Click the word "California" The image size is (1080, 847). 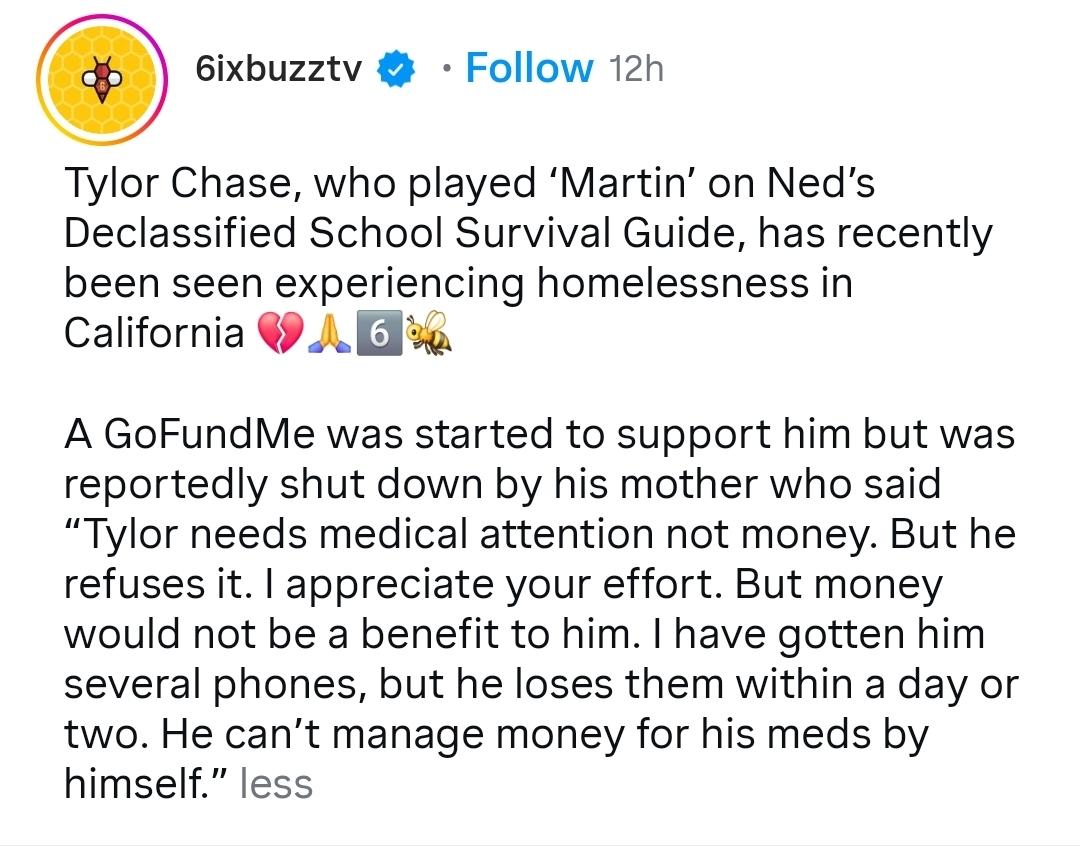[154, 334]
